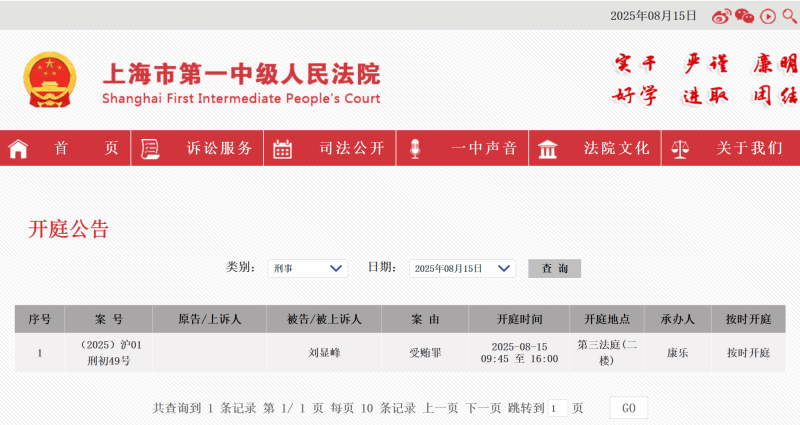Click the 案由 column header
The image size is (800, 425).
click(x=425, y=319)
